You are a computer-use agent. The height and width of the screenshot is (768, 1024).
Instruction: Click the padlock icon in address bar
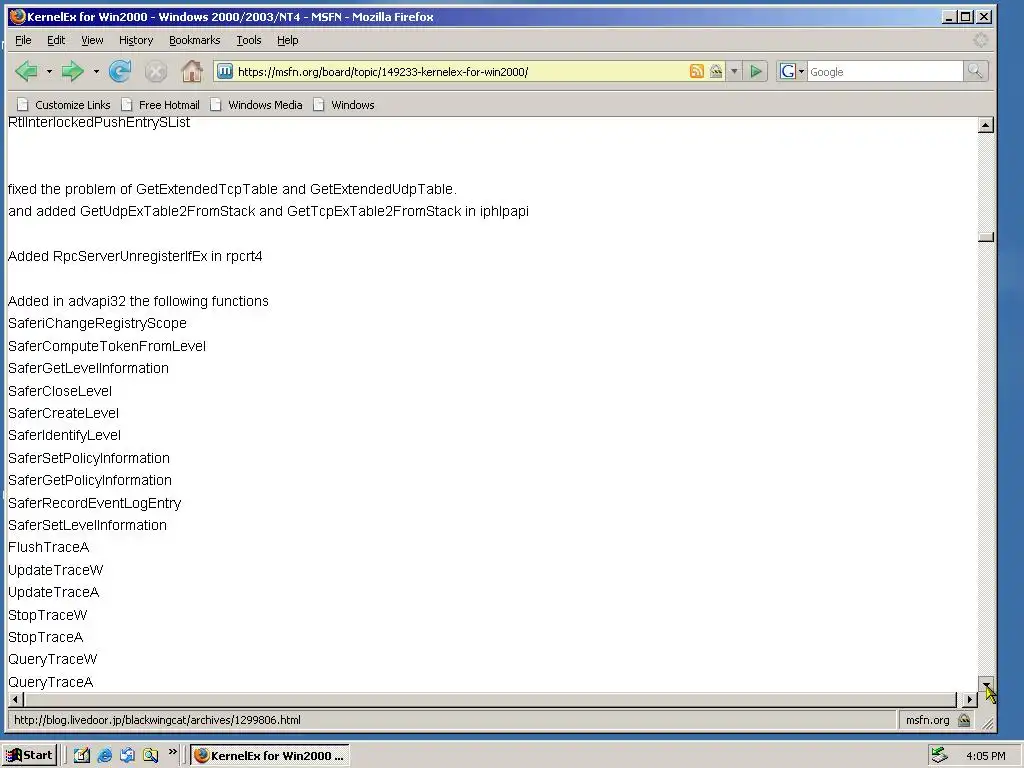coord(716,71)
